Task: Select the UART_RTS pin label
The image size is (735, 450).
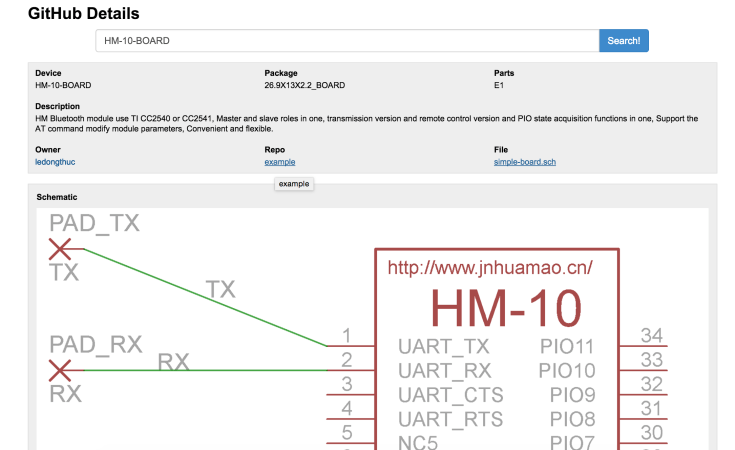Action: point(450,419)
